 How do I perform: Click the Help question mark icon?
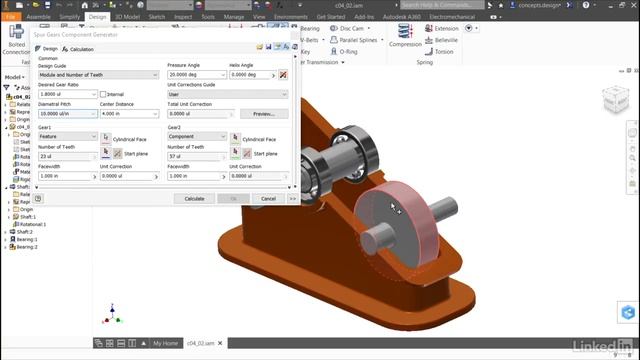[586, 5]
